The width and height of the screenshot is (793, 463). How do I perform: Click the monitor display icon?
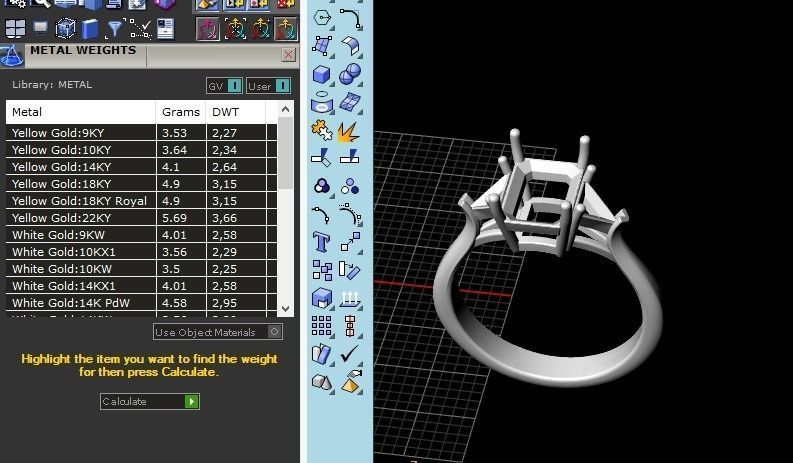(x=40, y=27)
